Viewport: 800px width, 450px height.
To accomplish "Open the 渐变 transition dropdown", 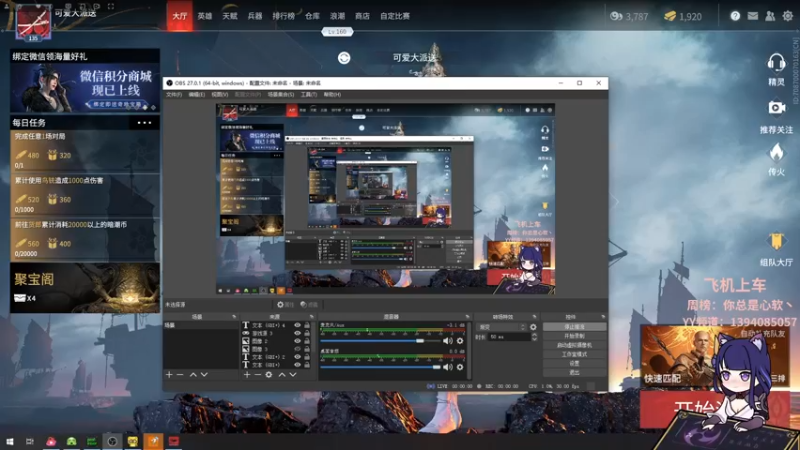I will click(502, 327).
